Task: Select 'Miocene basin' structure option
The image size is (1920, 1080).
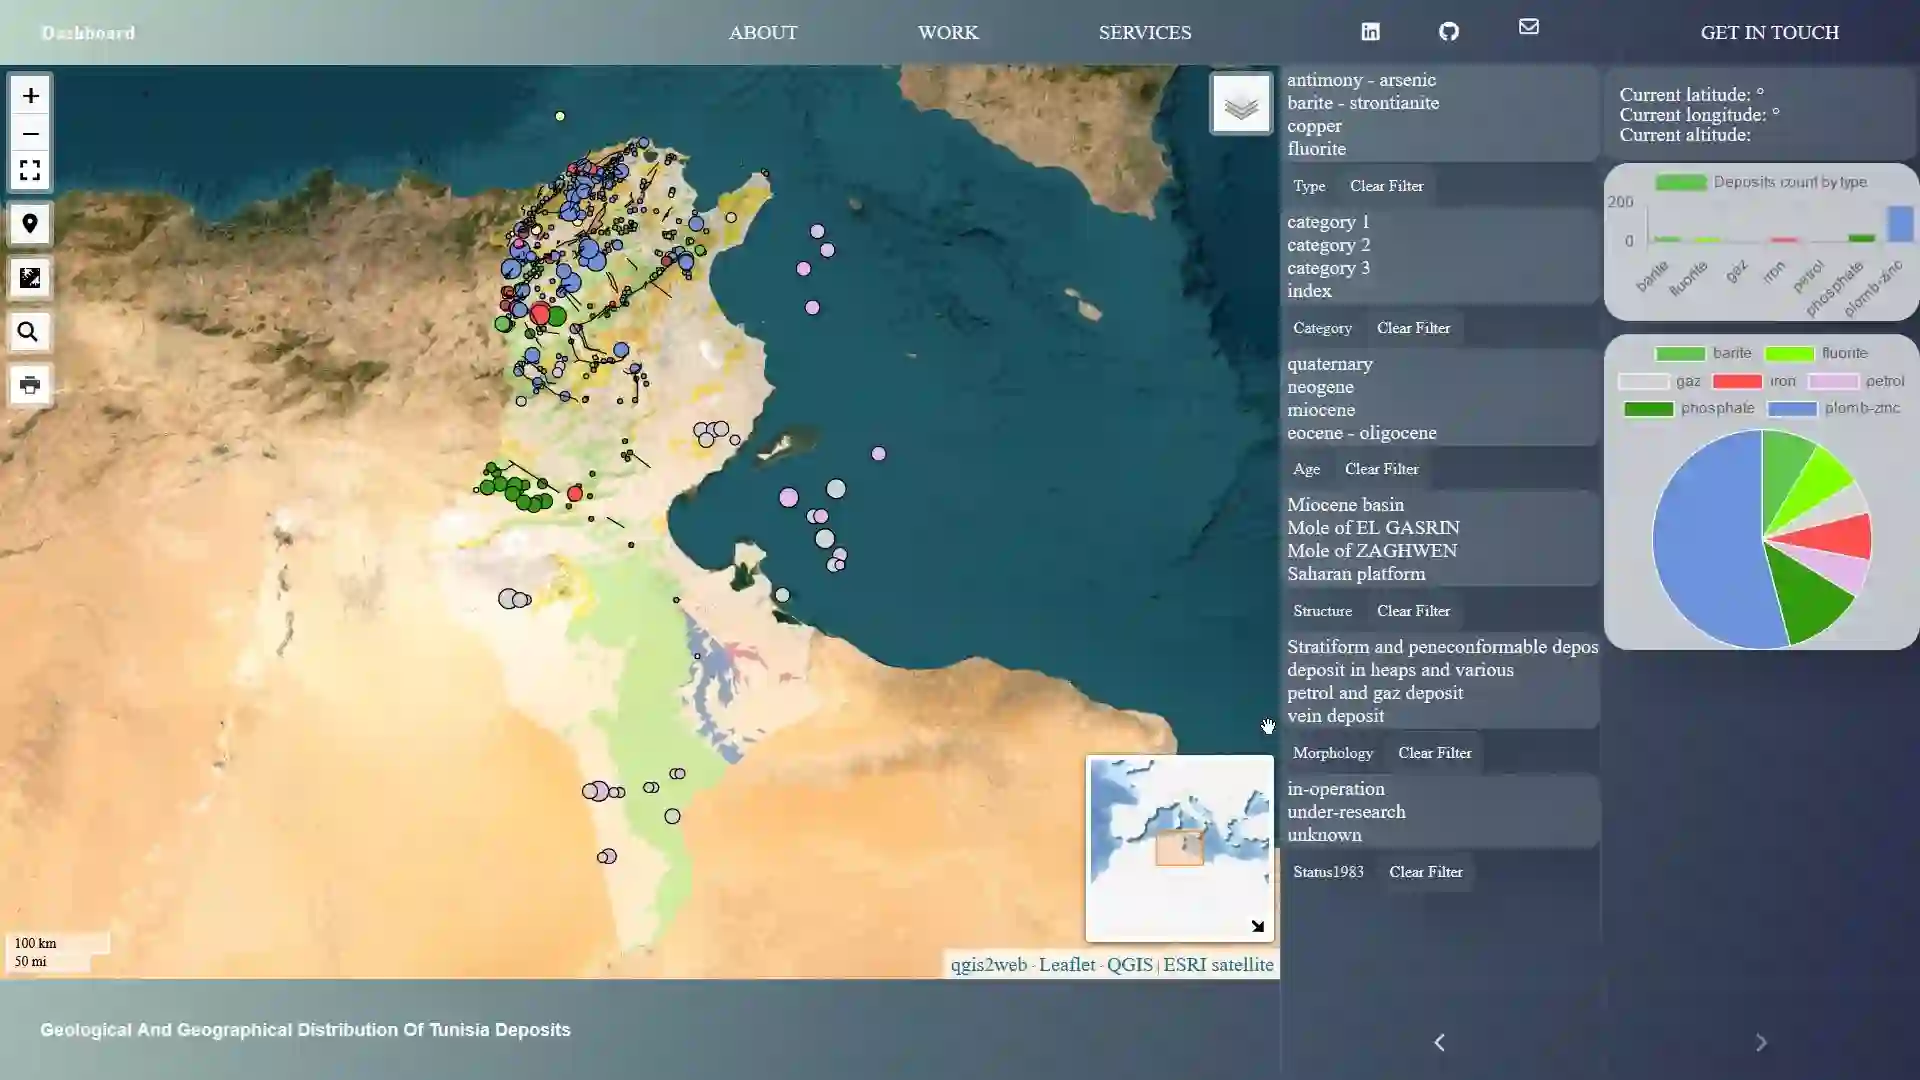Action: 1345,505
